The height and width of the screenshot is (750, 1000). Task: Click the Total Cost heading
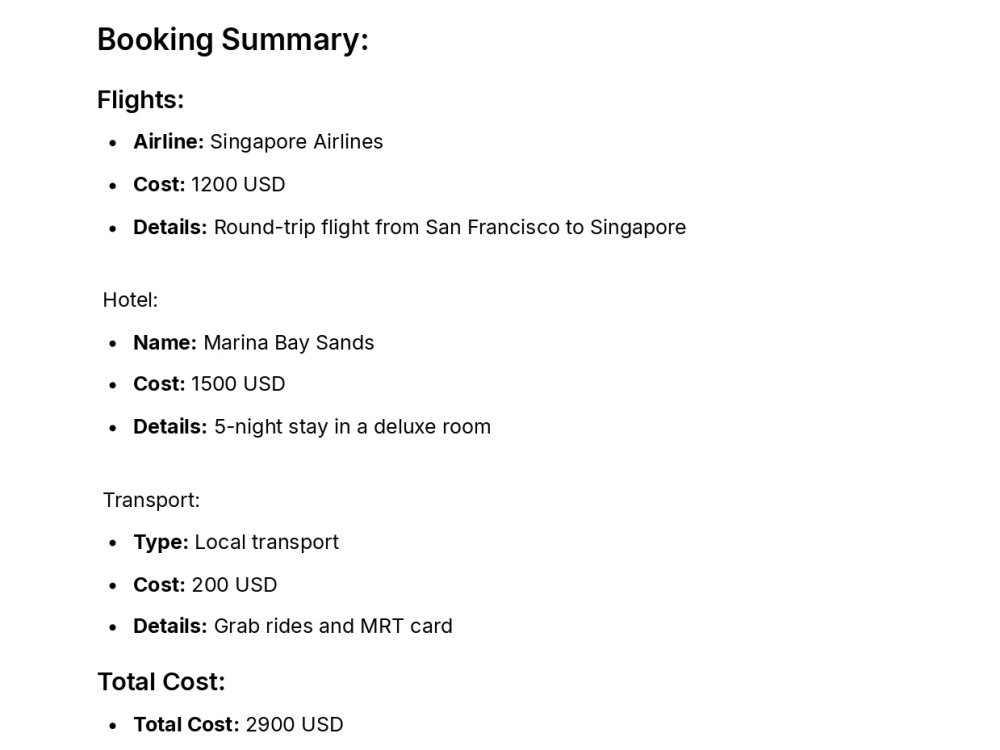[x=161, y=682]
